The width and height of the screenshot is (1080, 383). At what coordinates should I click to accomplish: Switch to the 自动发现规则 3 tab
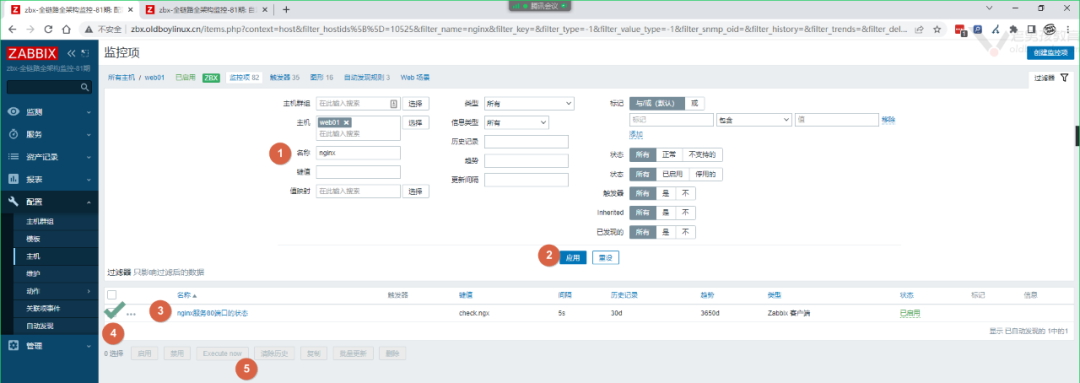[x=366, y=78]
